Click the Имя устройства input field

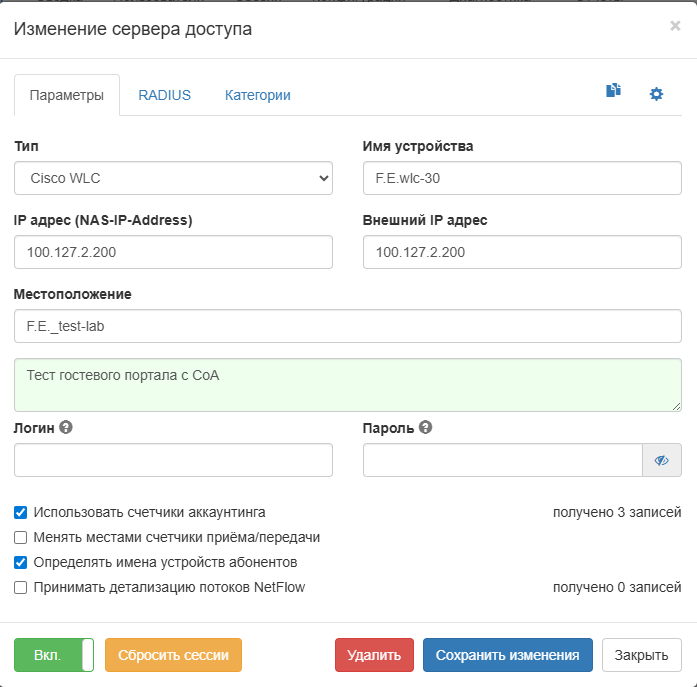pyautogui.click(x=522, y=179)
